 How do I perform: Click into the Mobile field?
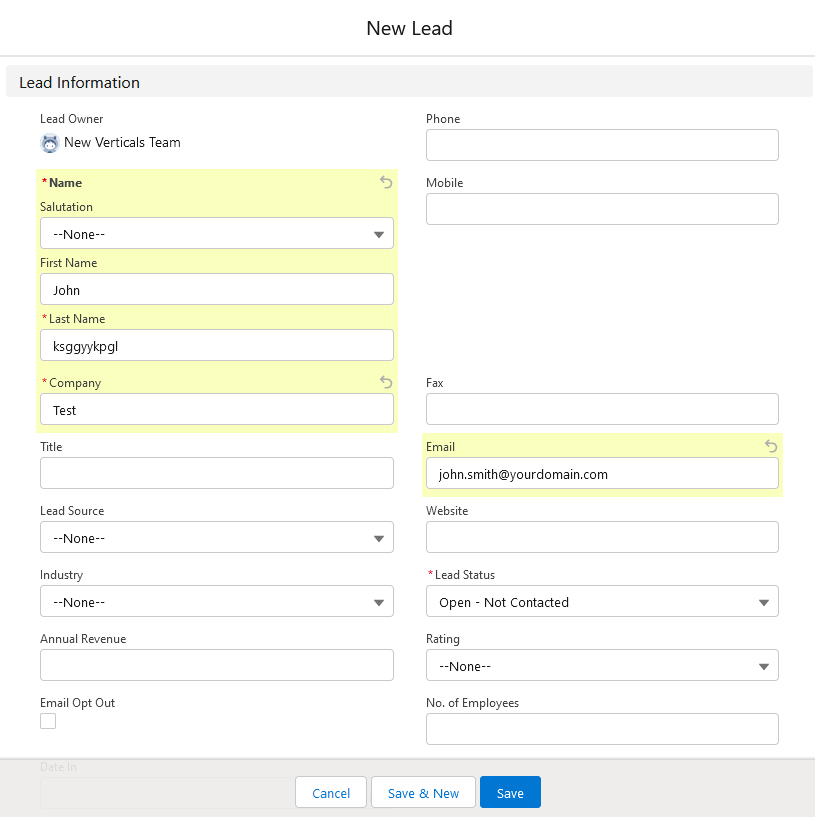pos(602,209)
